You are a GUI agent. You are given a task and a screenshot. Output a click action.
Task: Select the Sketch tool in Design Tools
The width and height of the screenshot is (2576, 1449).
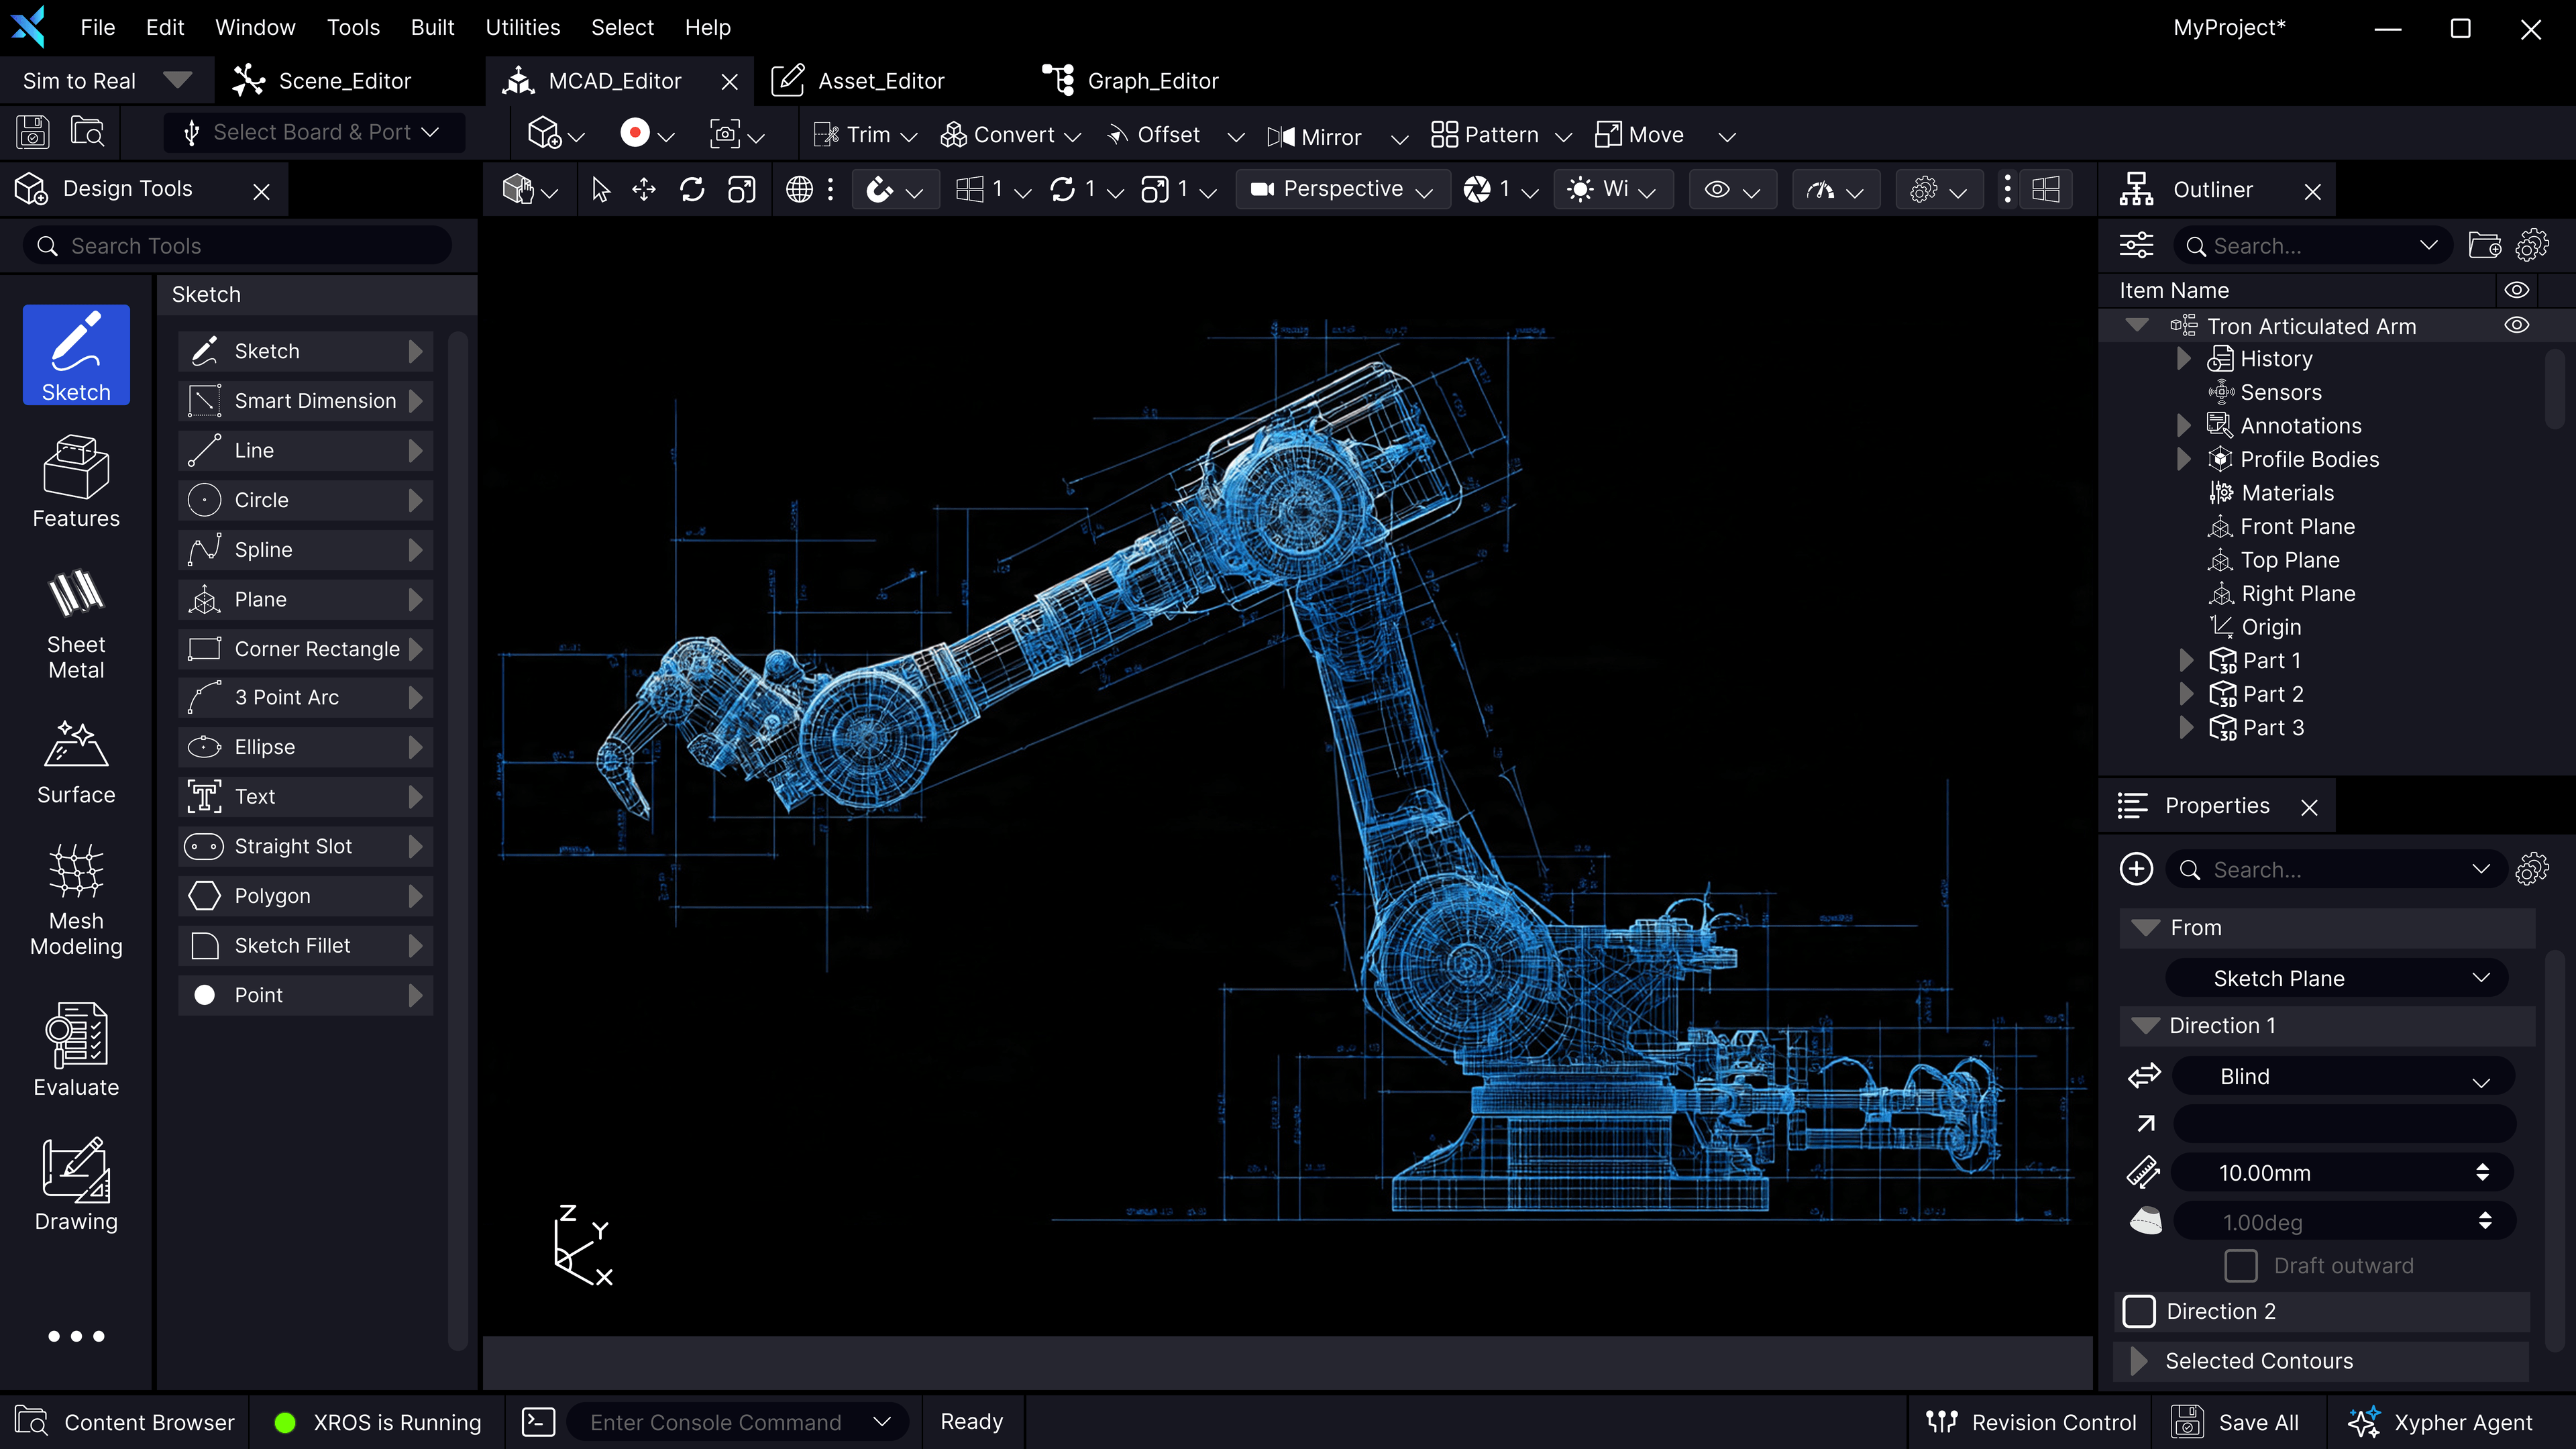(x=76, y=355)
